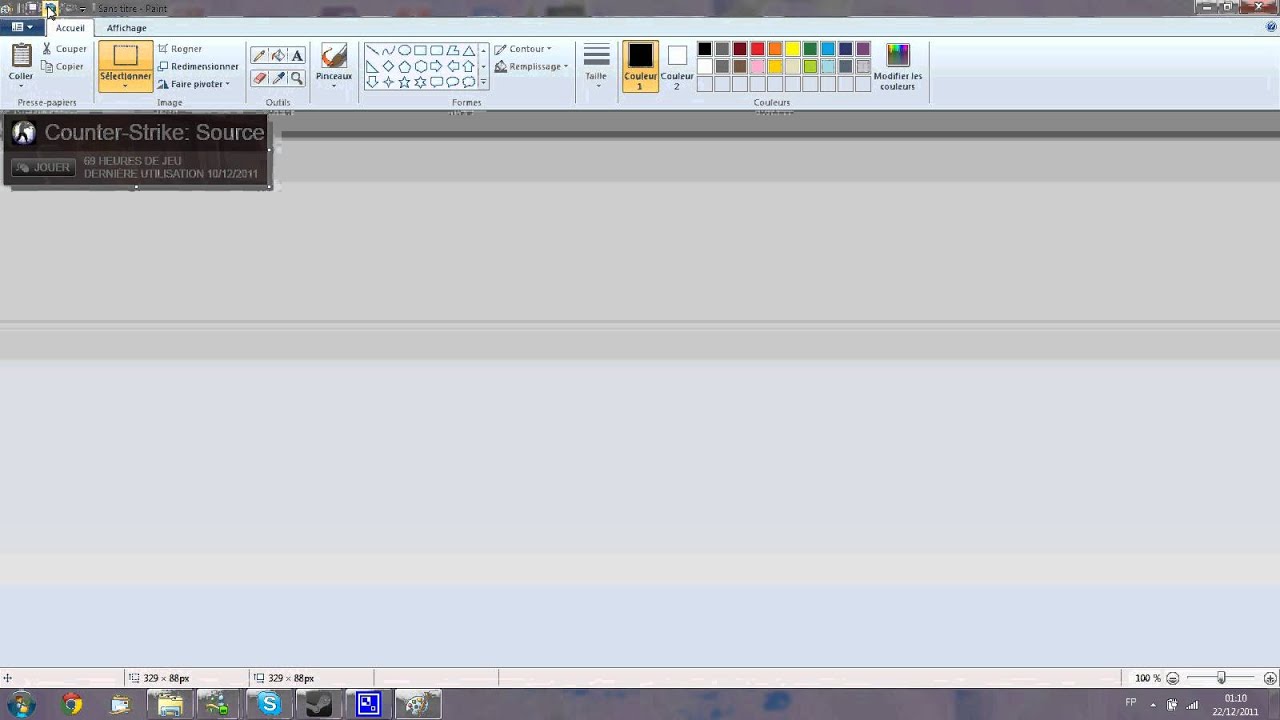
Task: Click Rogner to crop the image
Action: [x=180, y=49]
